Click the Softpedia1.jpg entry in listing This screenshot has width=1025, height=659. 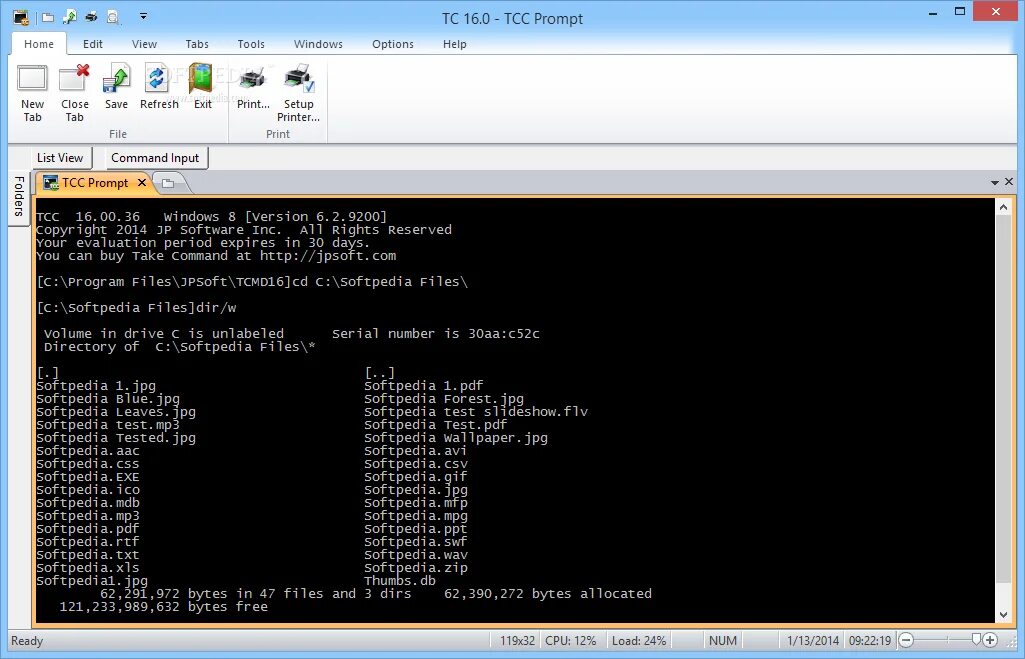point(92,581)
